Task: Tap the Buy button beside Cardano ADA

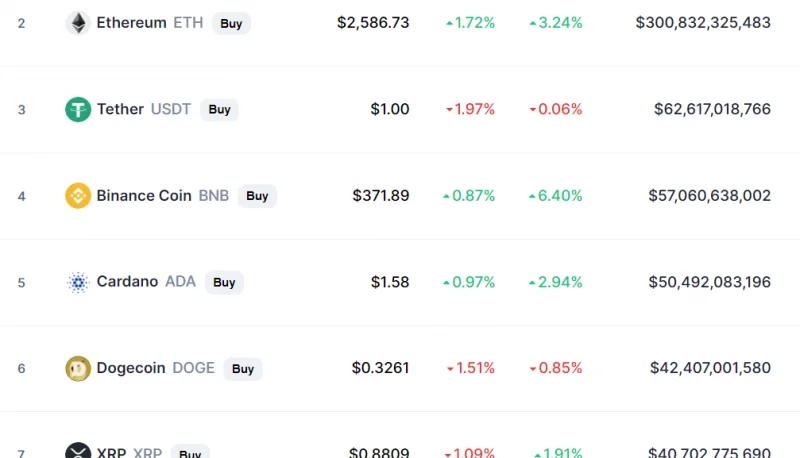Action: click(x=224, y=283)
